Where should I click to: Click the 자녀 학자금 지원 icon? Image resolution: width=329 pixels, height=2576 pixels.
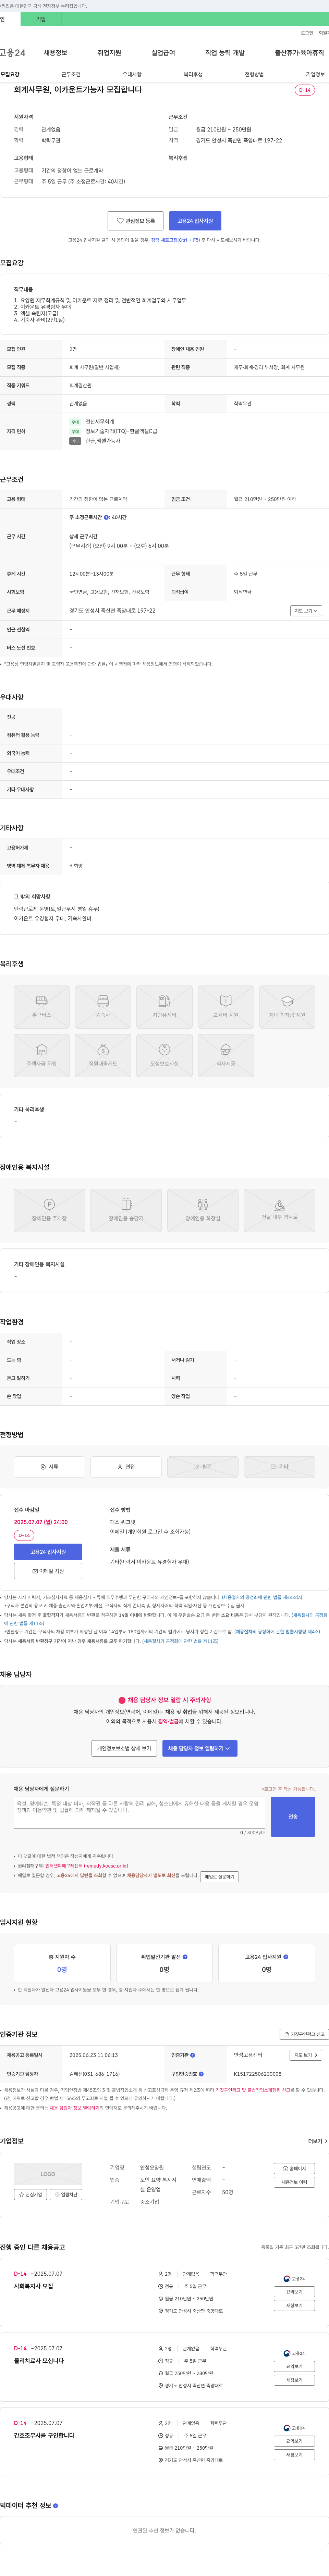(x=287, y=1007)
